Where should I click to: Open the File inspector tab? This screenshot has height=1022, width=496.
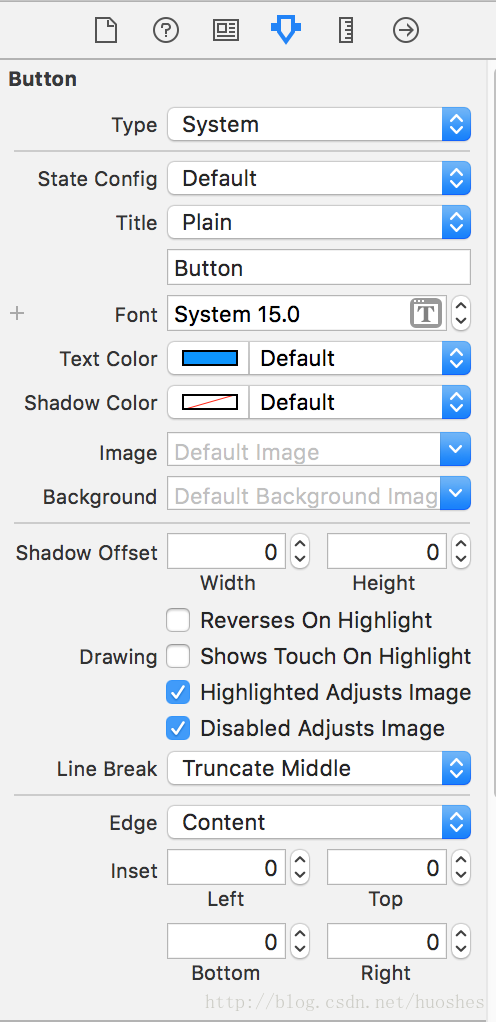point(106,30)
